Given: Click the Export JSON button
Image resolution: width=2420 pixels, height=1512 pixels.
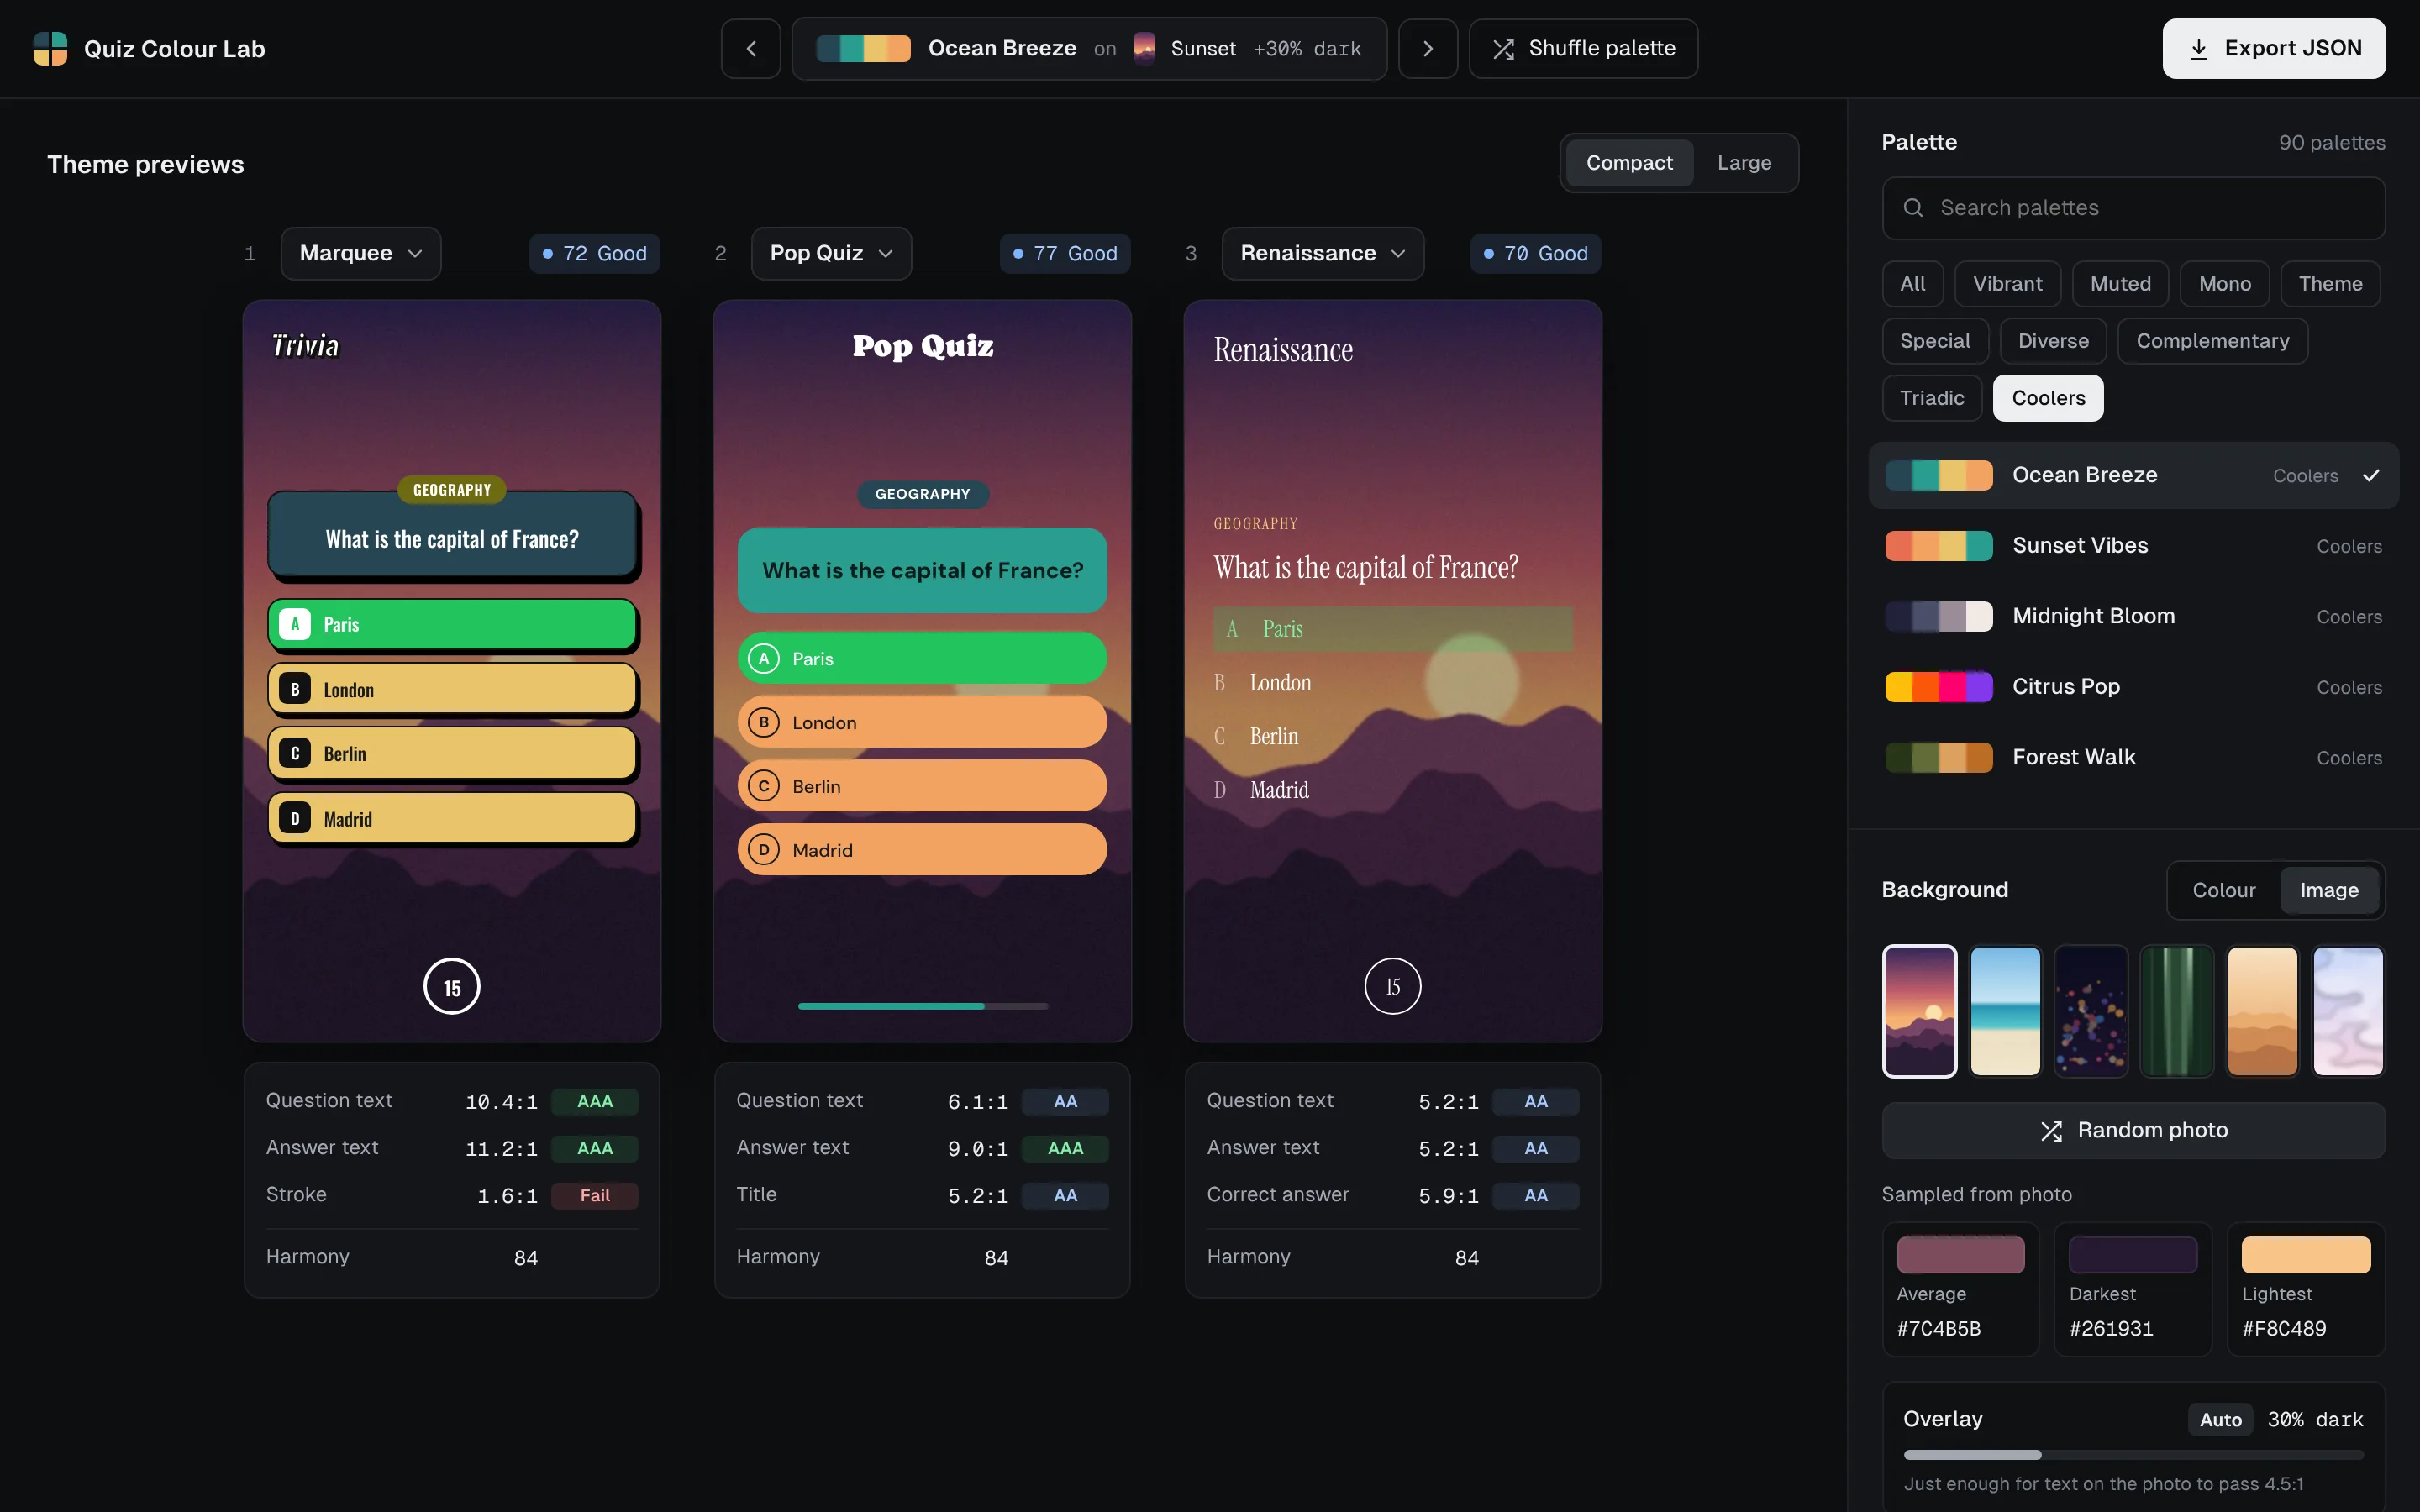Looking at the screenshot, I should [x=2274, y=49].
